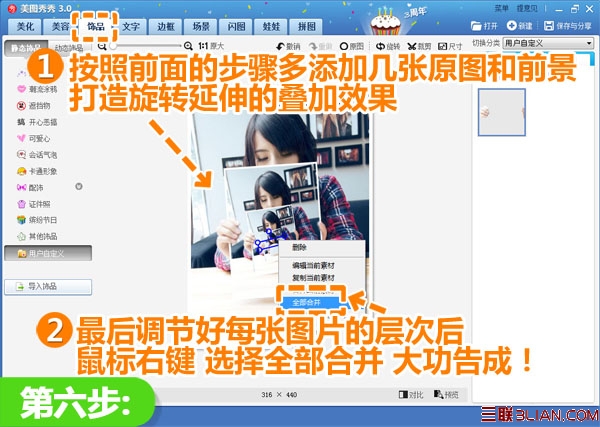Viewport: 600px width, 427px height.
Task: Click the zoom slider handle
Action: point(112,46)
